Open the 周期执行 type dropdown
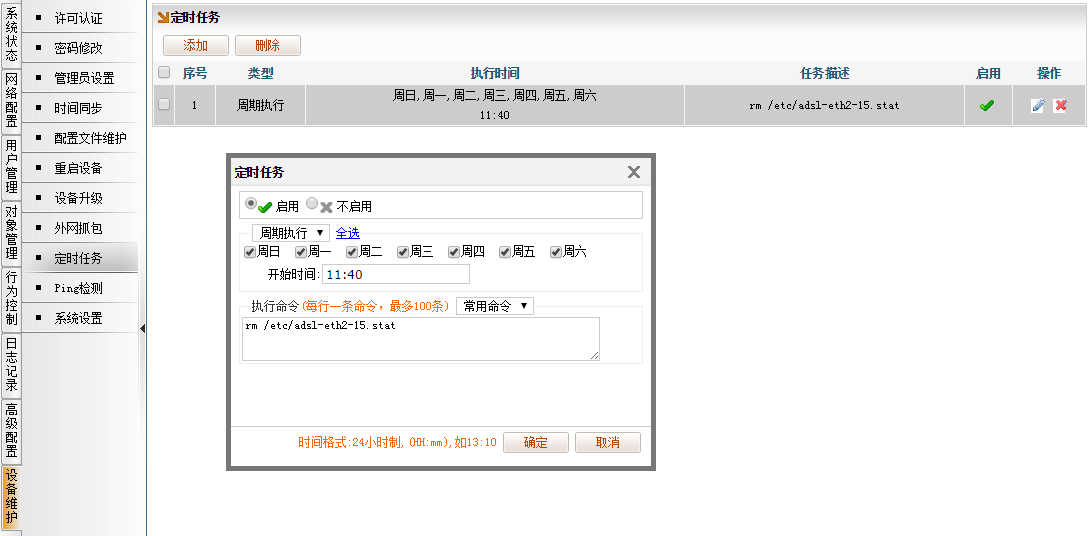The width and height of the screenshot is (1091, 536). 291,232
